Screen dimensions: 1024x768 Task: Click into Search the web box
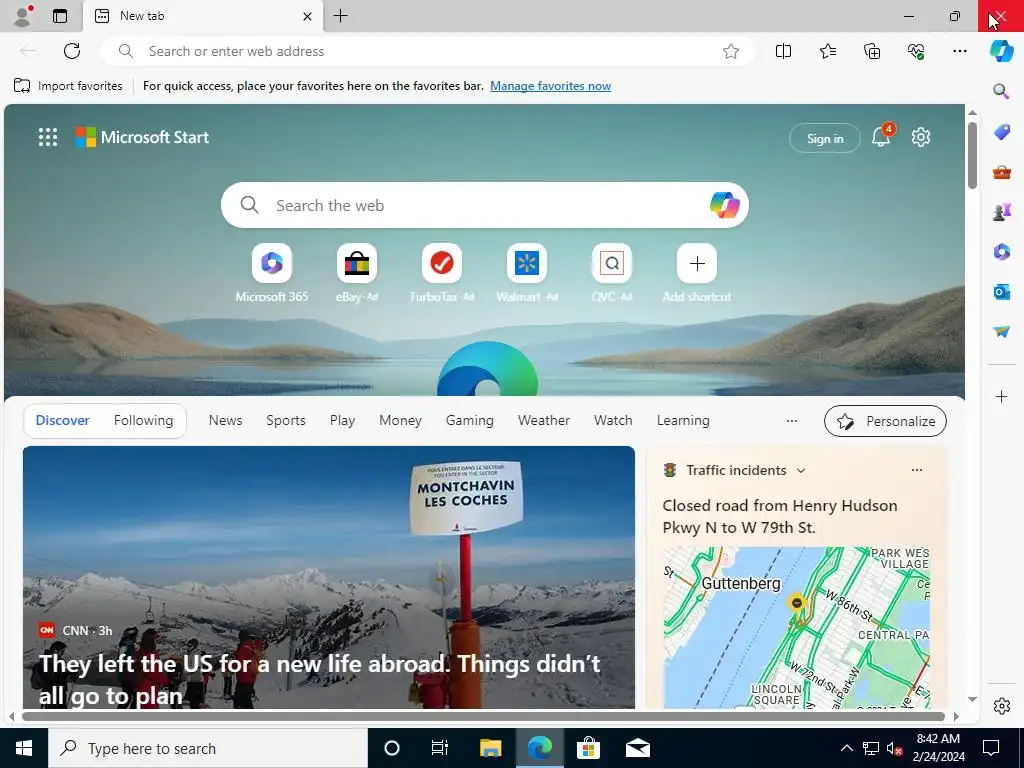483,205
